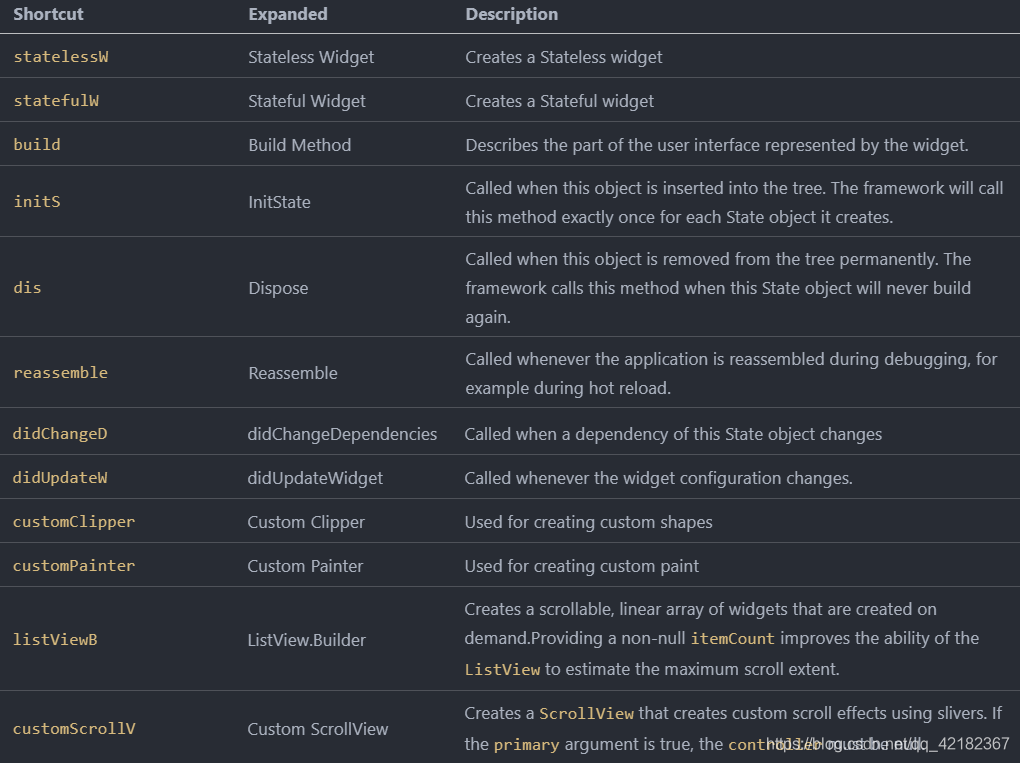Click the reassemble shortcut code
The width and height of the screenshot is (1020, 763).
point(60,373)
